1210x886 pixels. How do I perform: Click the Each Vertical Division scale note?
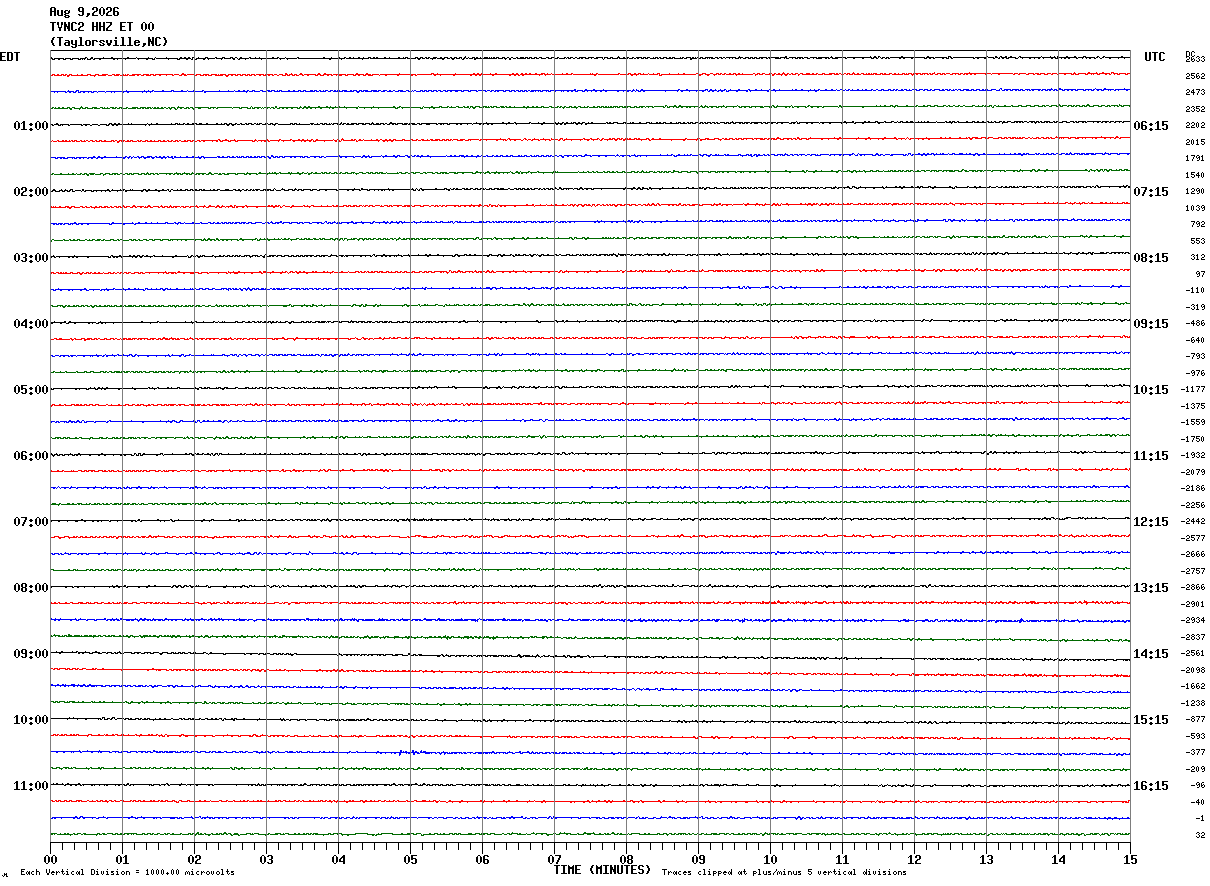point(127,873)
